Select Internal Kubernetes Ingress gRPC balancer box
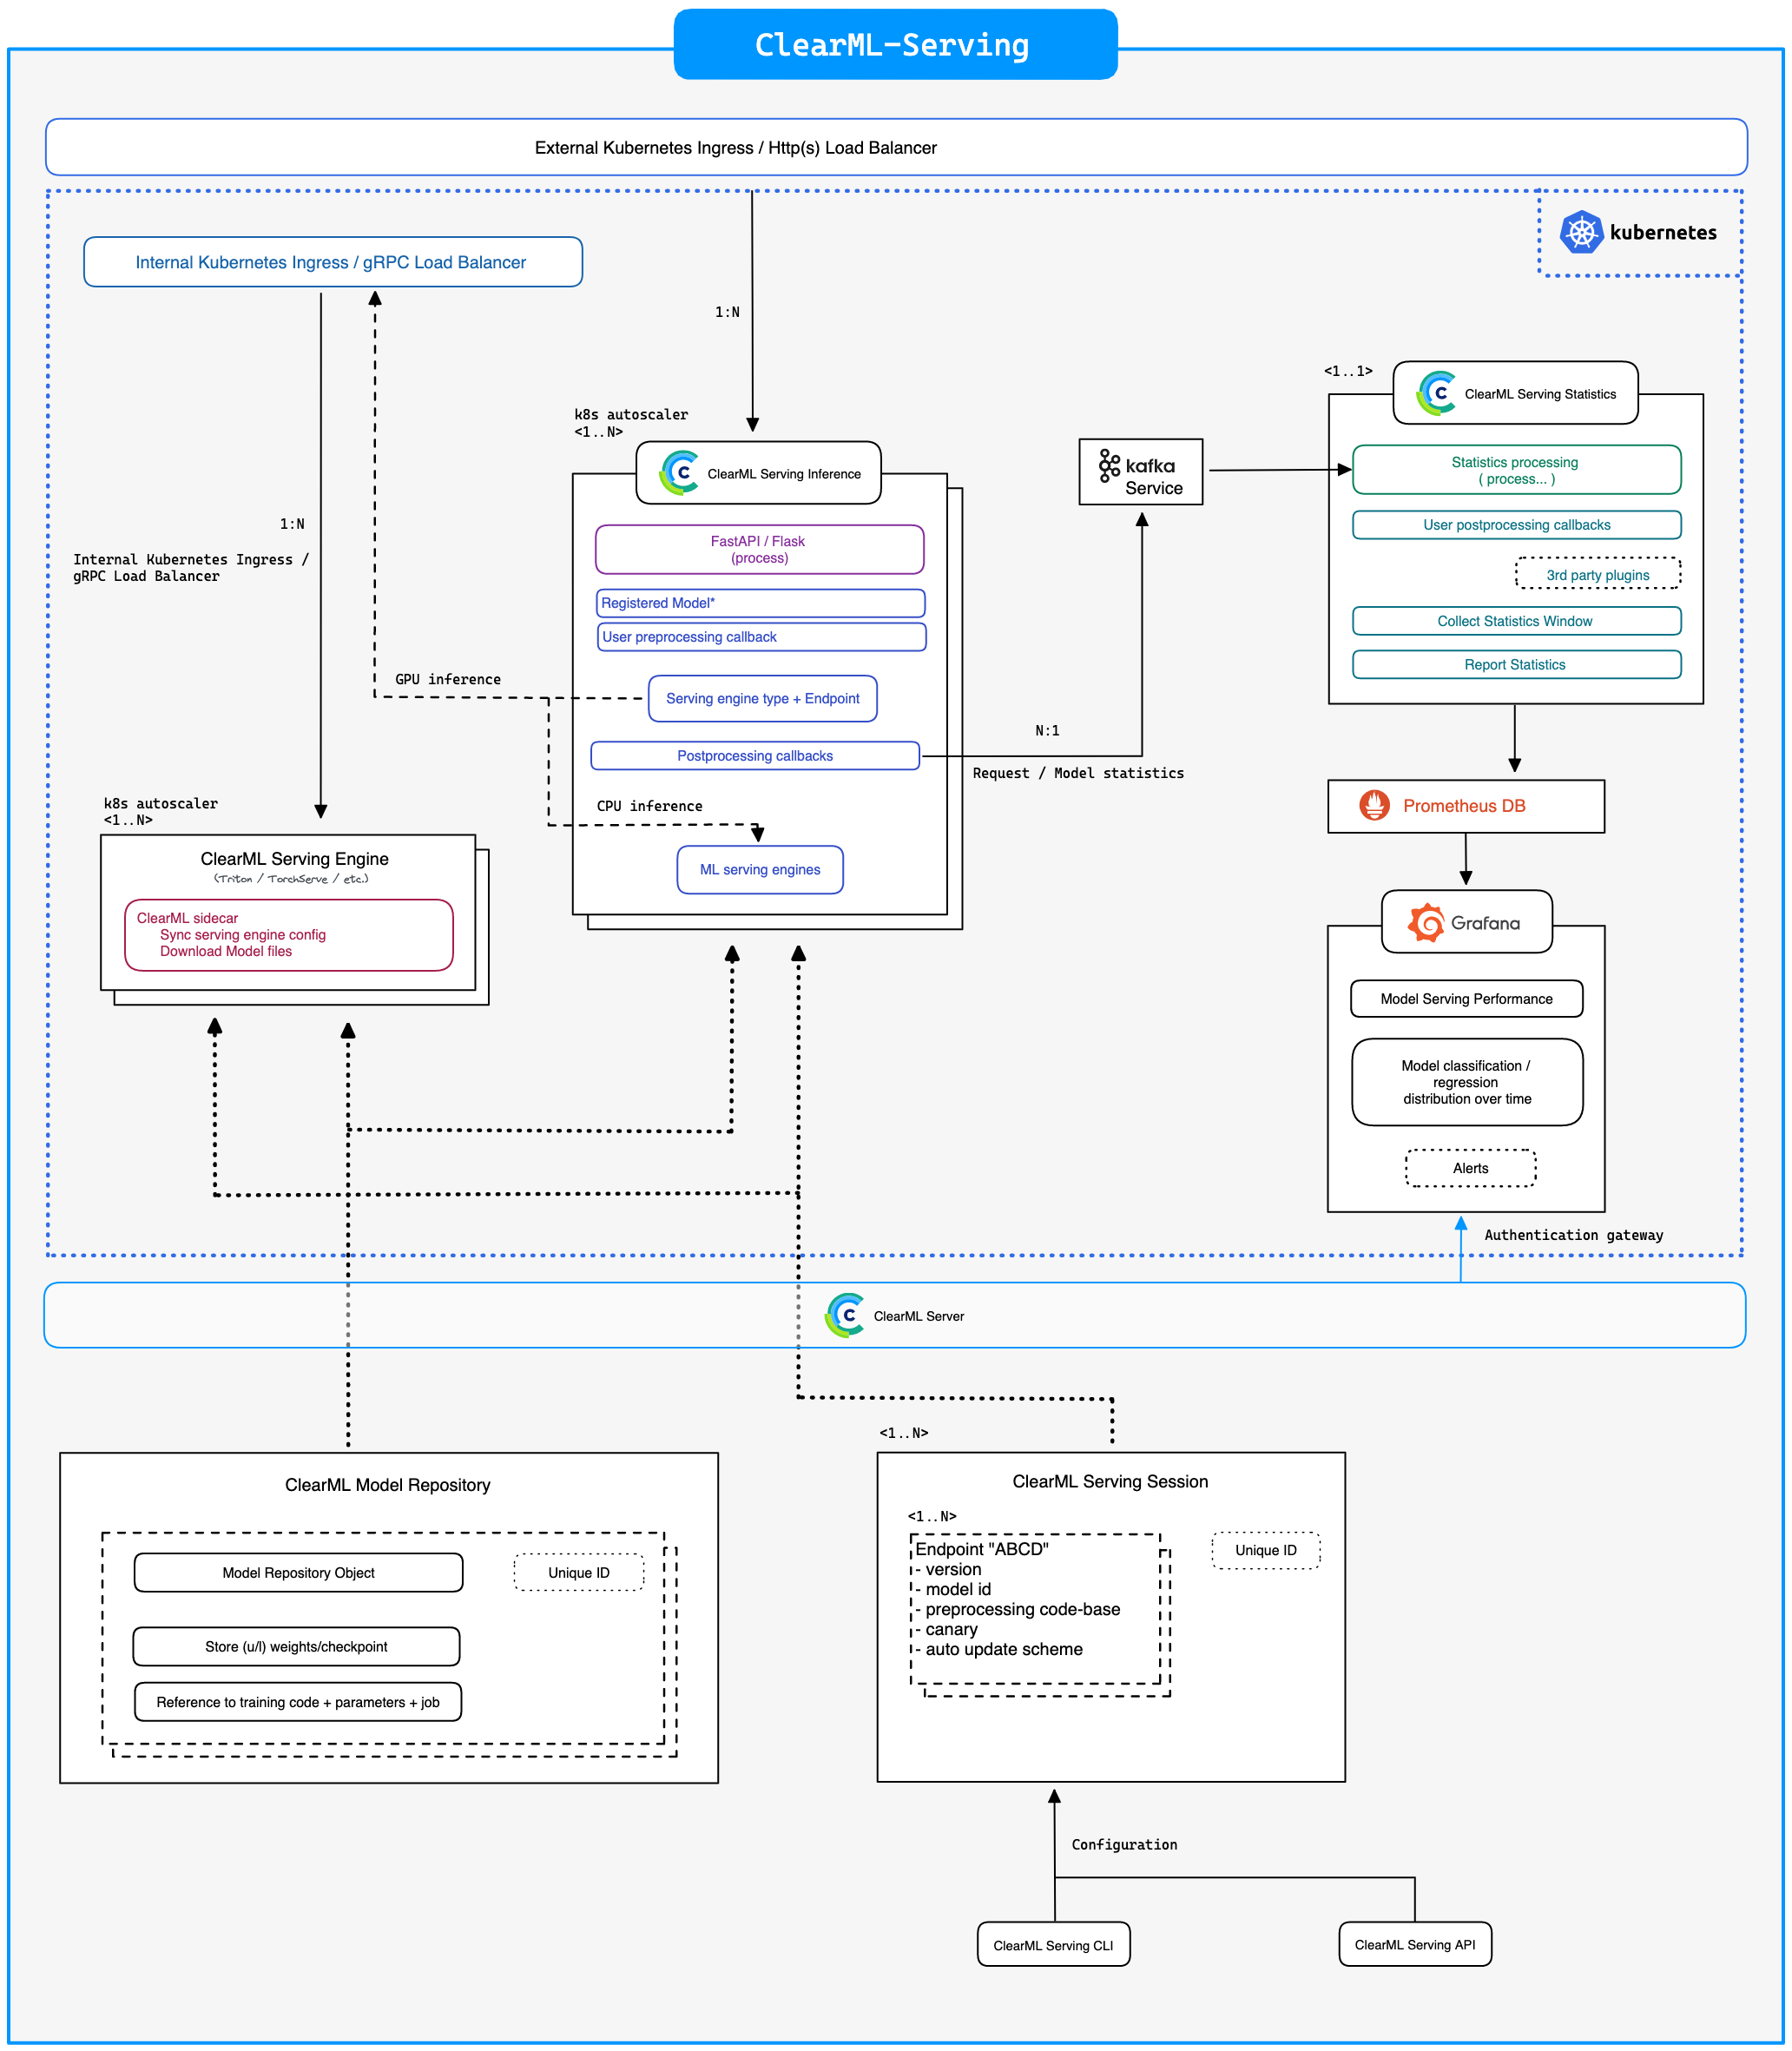This screenshot has height=2051, width=1792. pos(332,262)
